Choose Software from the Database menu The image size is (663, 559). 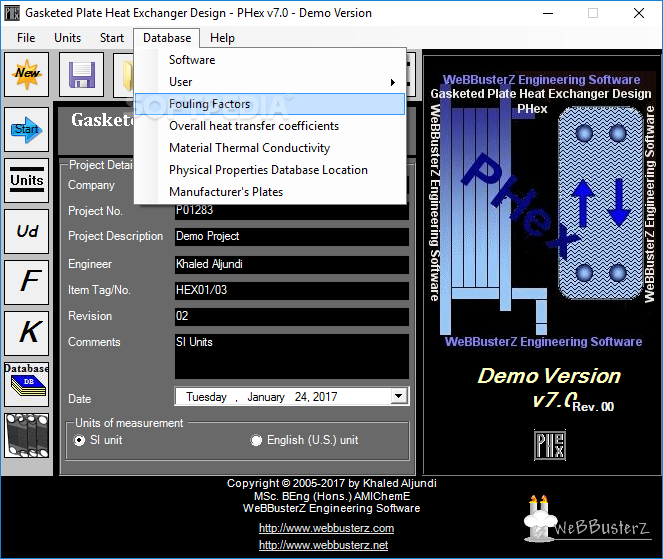(x=270, y=60)
